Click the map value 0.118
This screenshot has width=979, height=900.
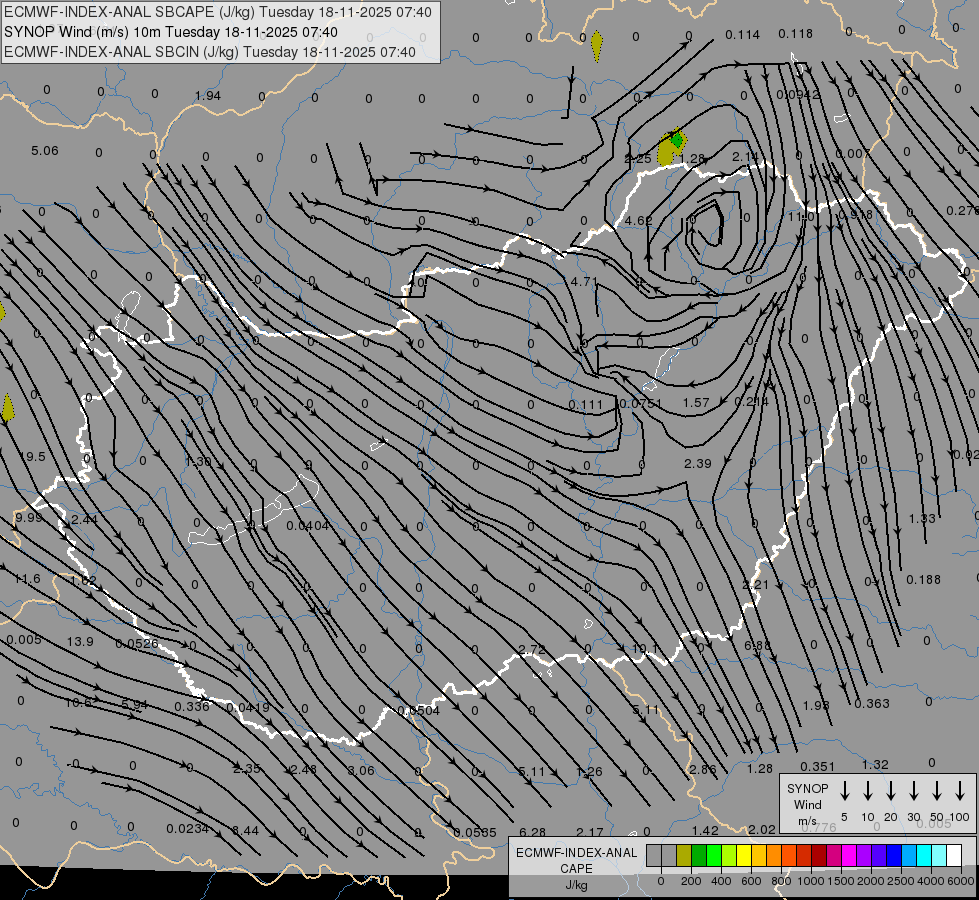pyautogui.click(x=795, y=33)
